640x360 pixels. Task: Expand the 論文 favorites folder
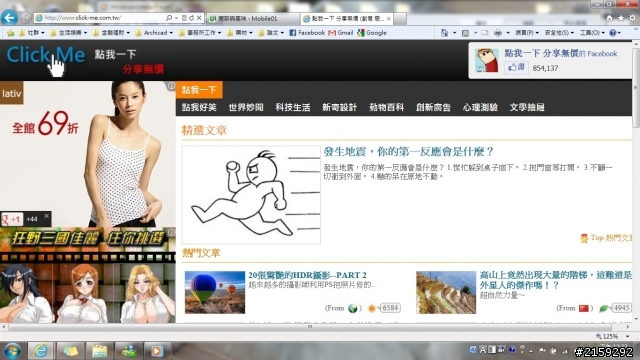coord(271,33)
